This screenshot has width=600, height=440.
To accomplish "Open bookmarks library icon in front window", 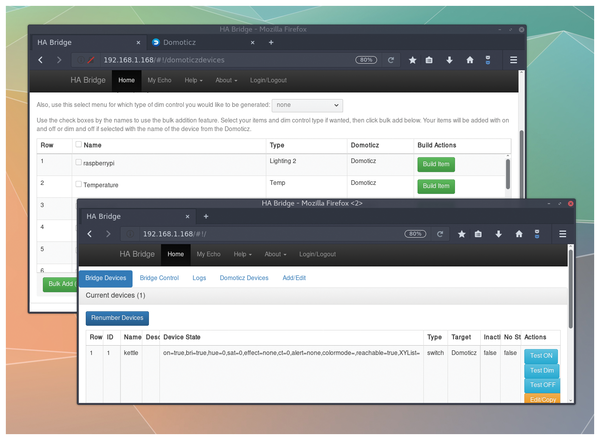I will pyautogui.click(x=478, y=234).
